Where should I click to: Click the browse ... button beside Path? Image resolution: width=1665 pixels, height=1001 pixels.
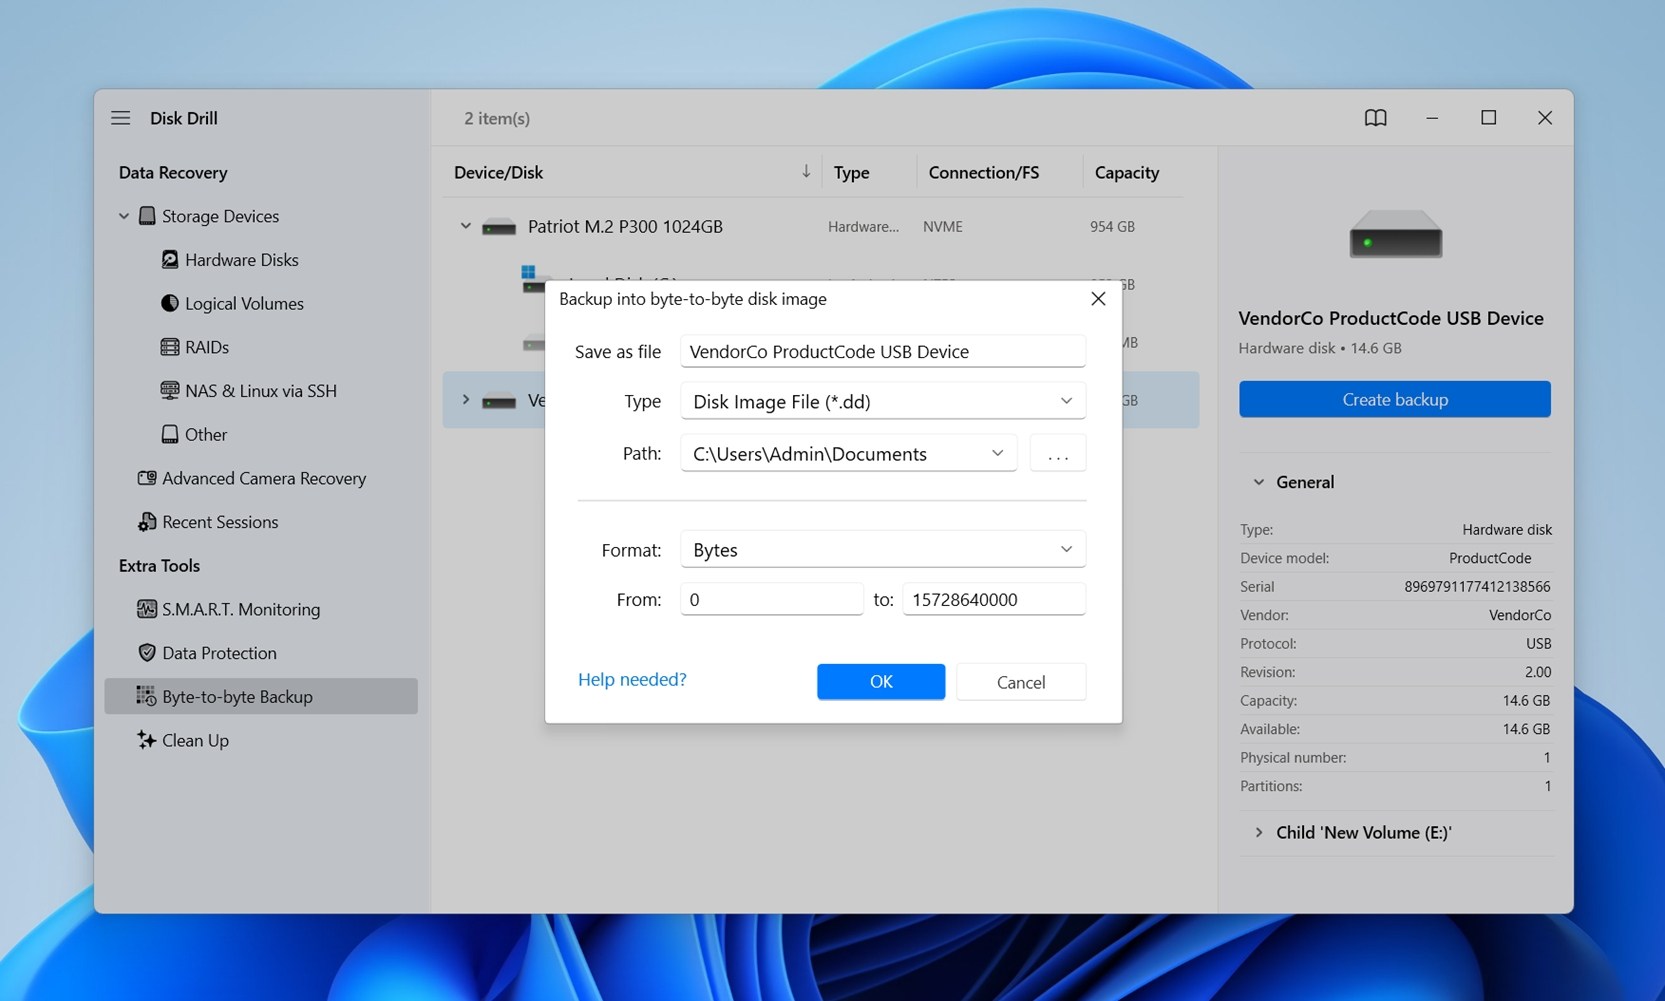(x=1058, y=453)
